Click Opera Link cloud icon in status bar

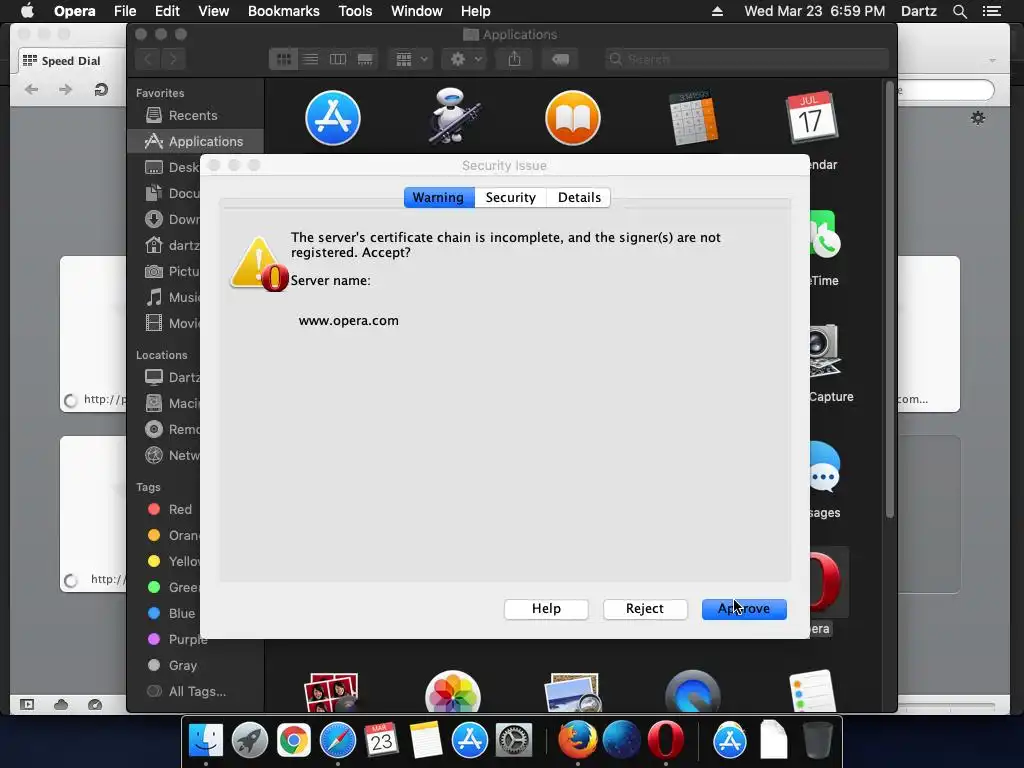[61, 705]
